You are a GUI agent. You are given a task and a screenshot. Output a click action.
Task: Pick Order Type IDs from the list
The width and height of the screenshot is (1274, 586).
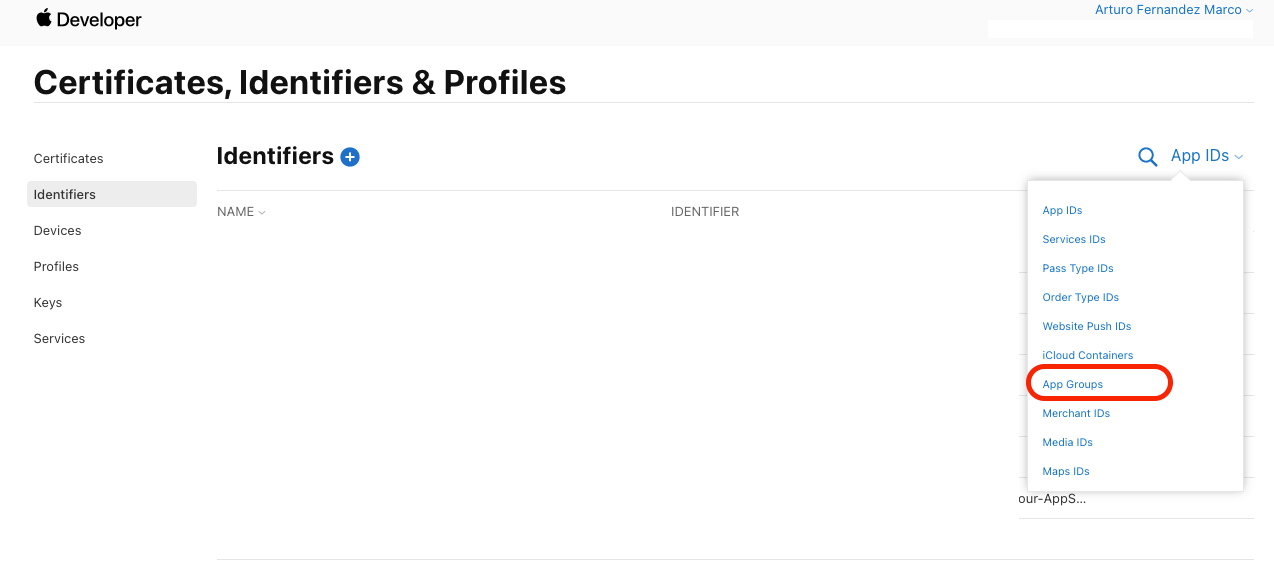(x=1080, y=297)
